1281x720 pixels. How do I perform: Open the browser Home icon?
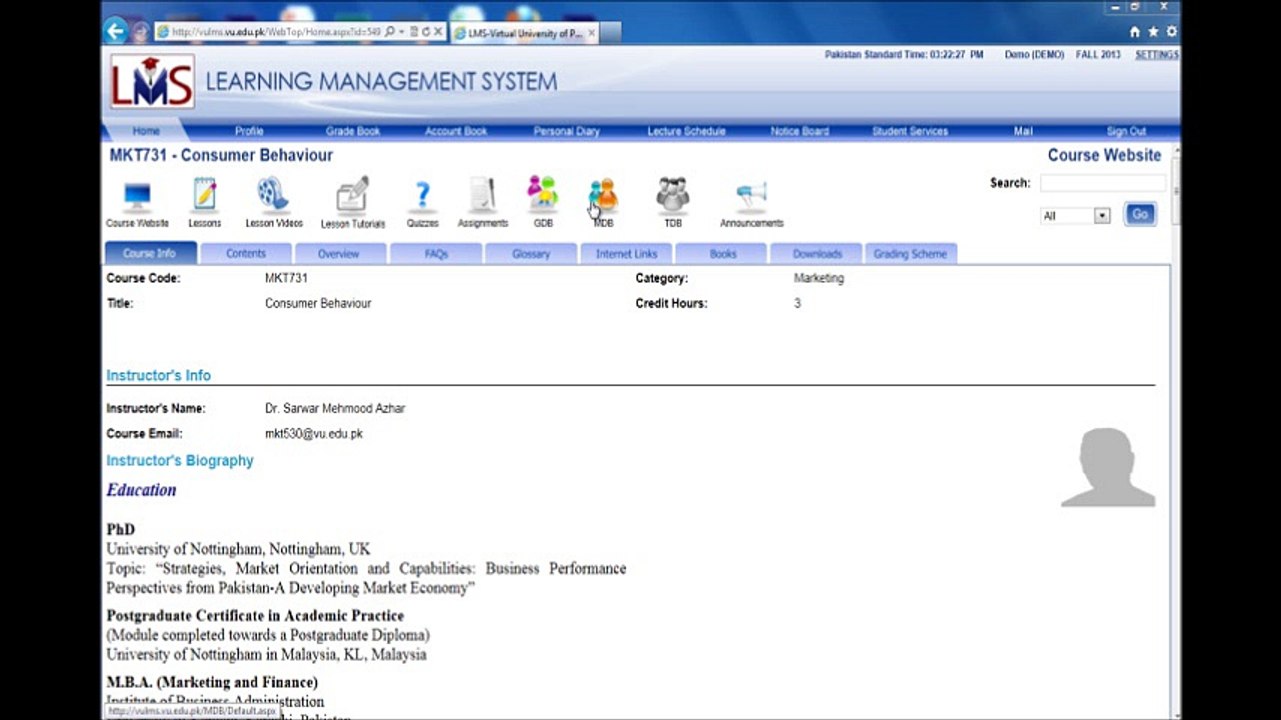[x=1134, y=32]
